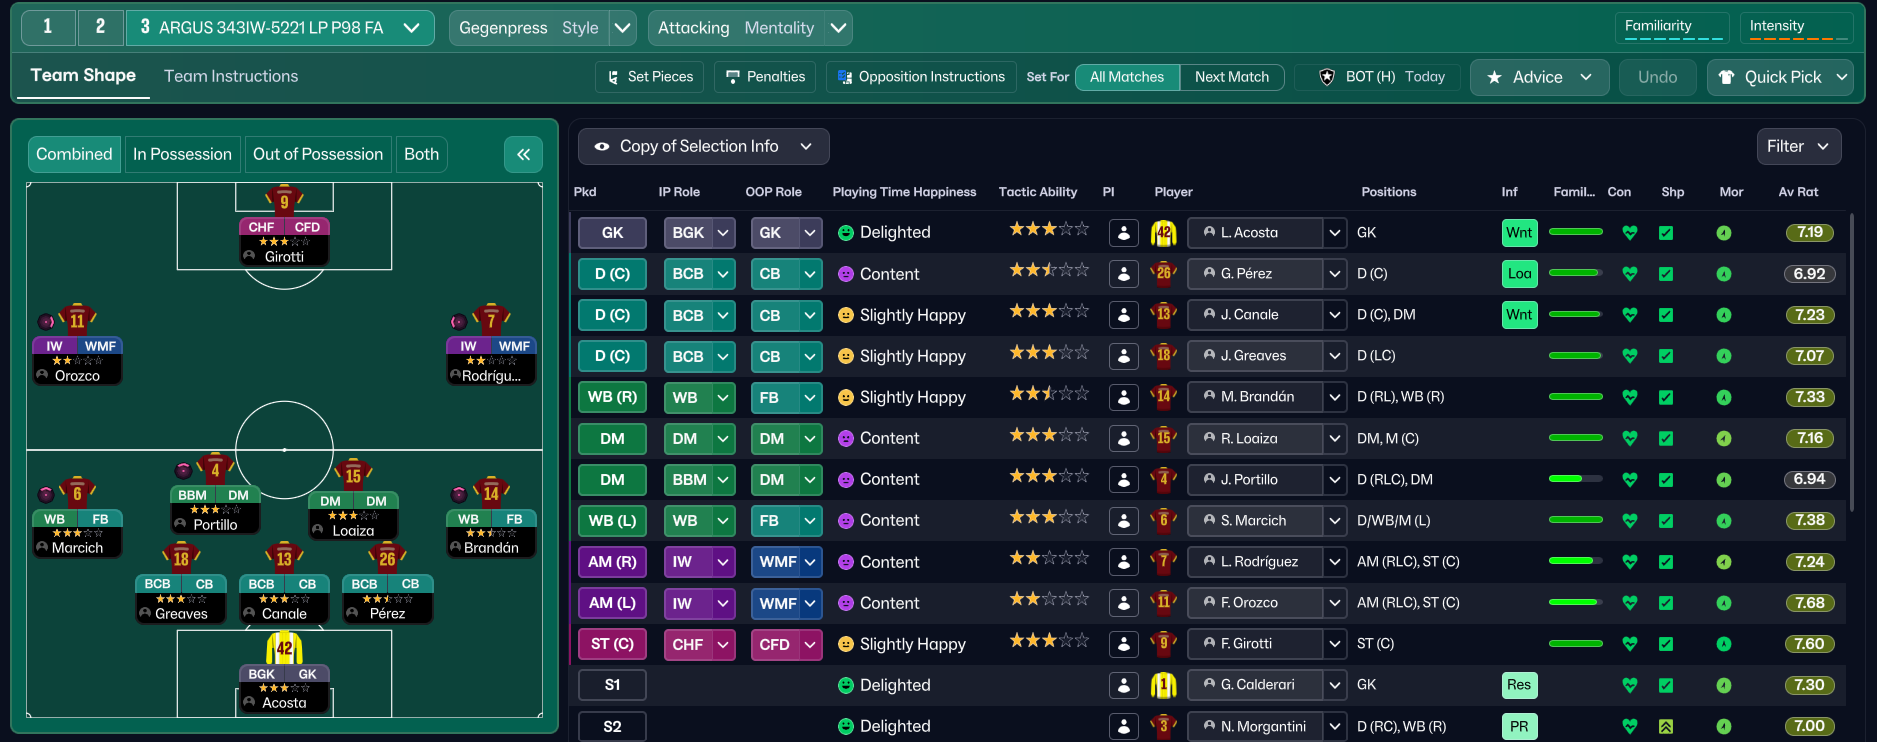Toggle the shape checkbox for J. Greaves
1877x742 pixels.
(1666, 356)
